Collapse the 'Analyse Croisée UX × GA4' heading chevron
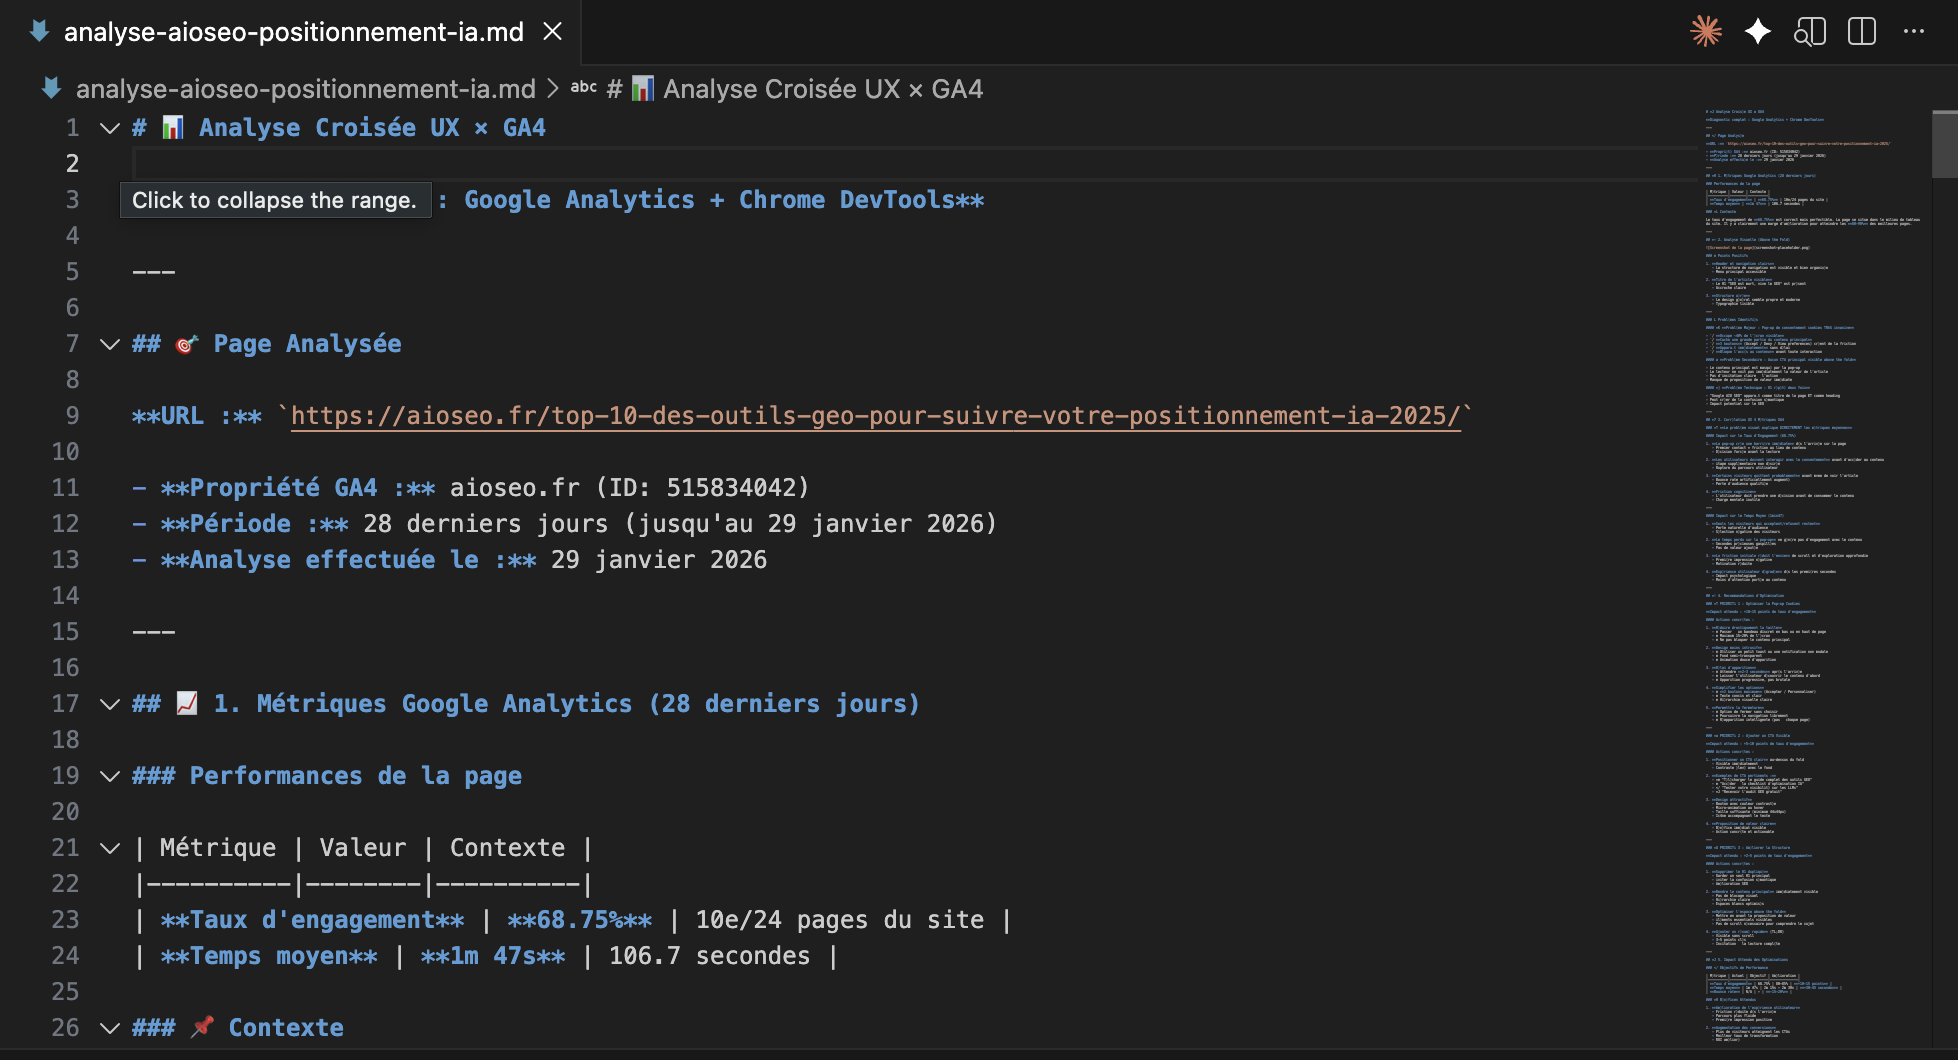 coord(108,128)
